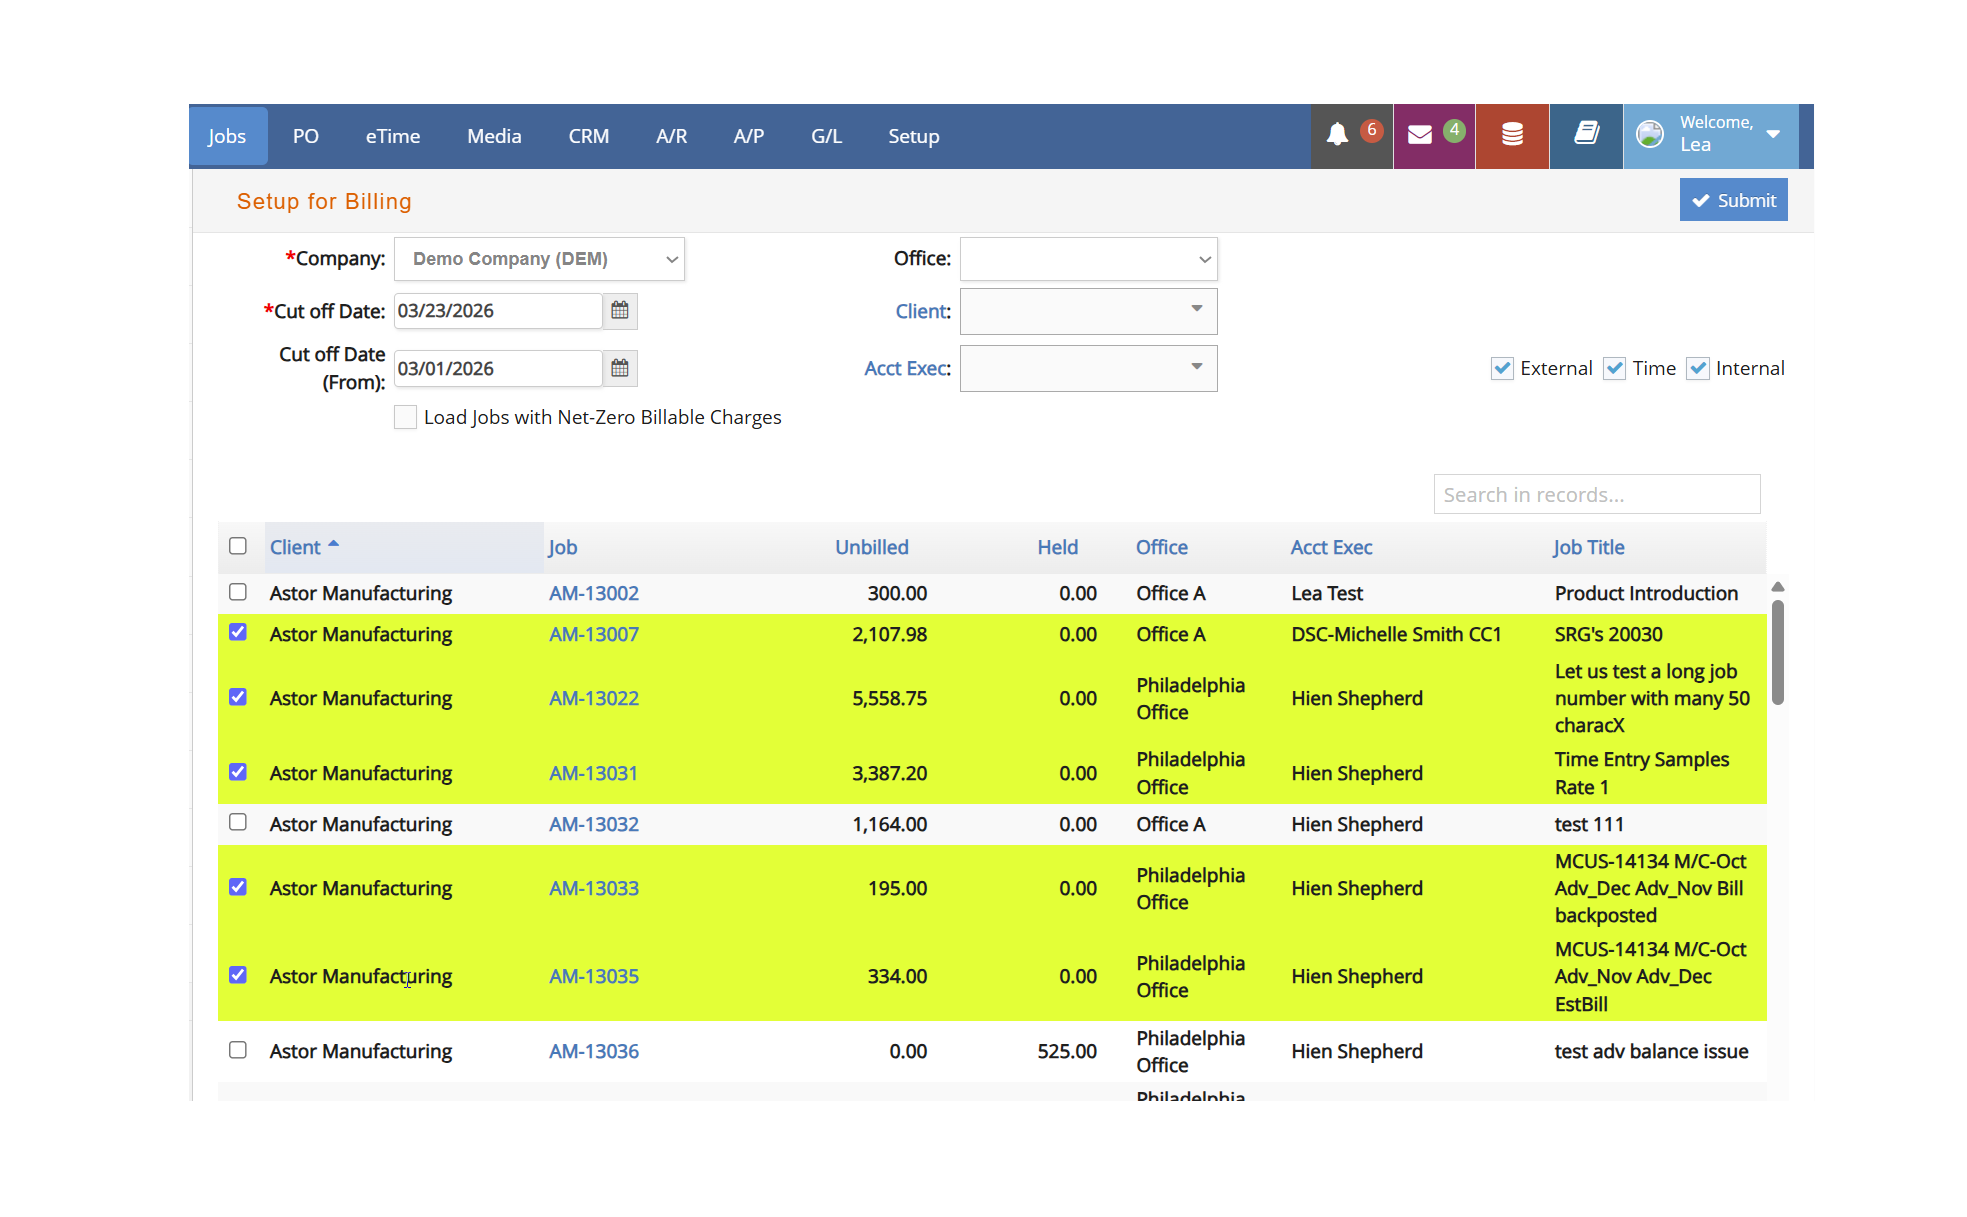Image resolution: width=1967 pixels, height=1217 pixels.
Task: Click the database stack icon
Action: click(1512, 135)
